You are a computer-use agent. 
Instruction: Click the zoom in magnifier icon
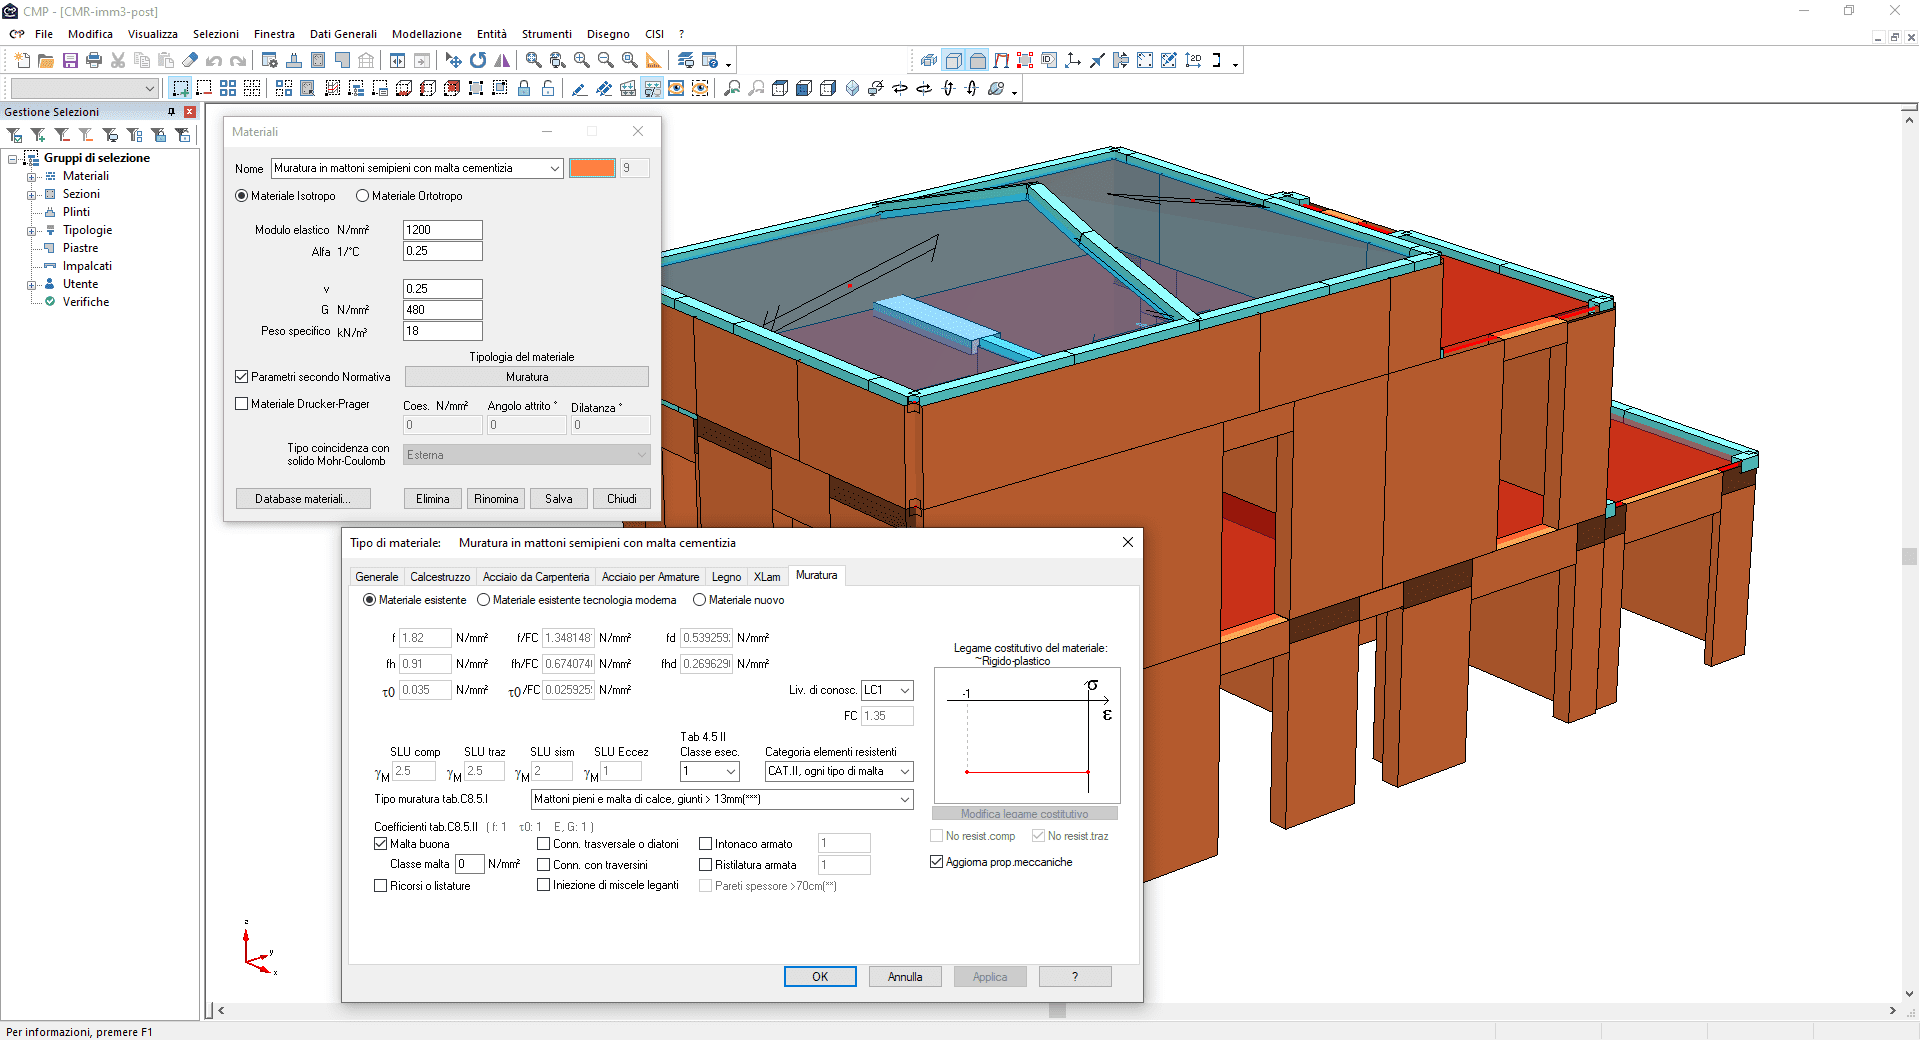(582, 61)
